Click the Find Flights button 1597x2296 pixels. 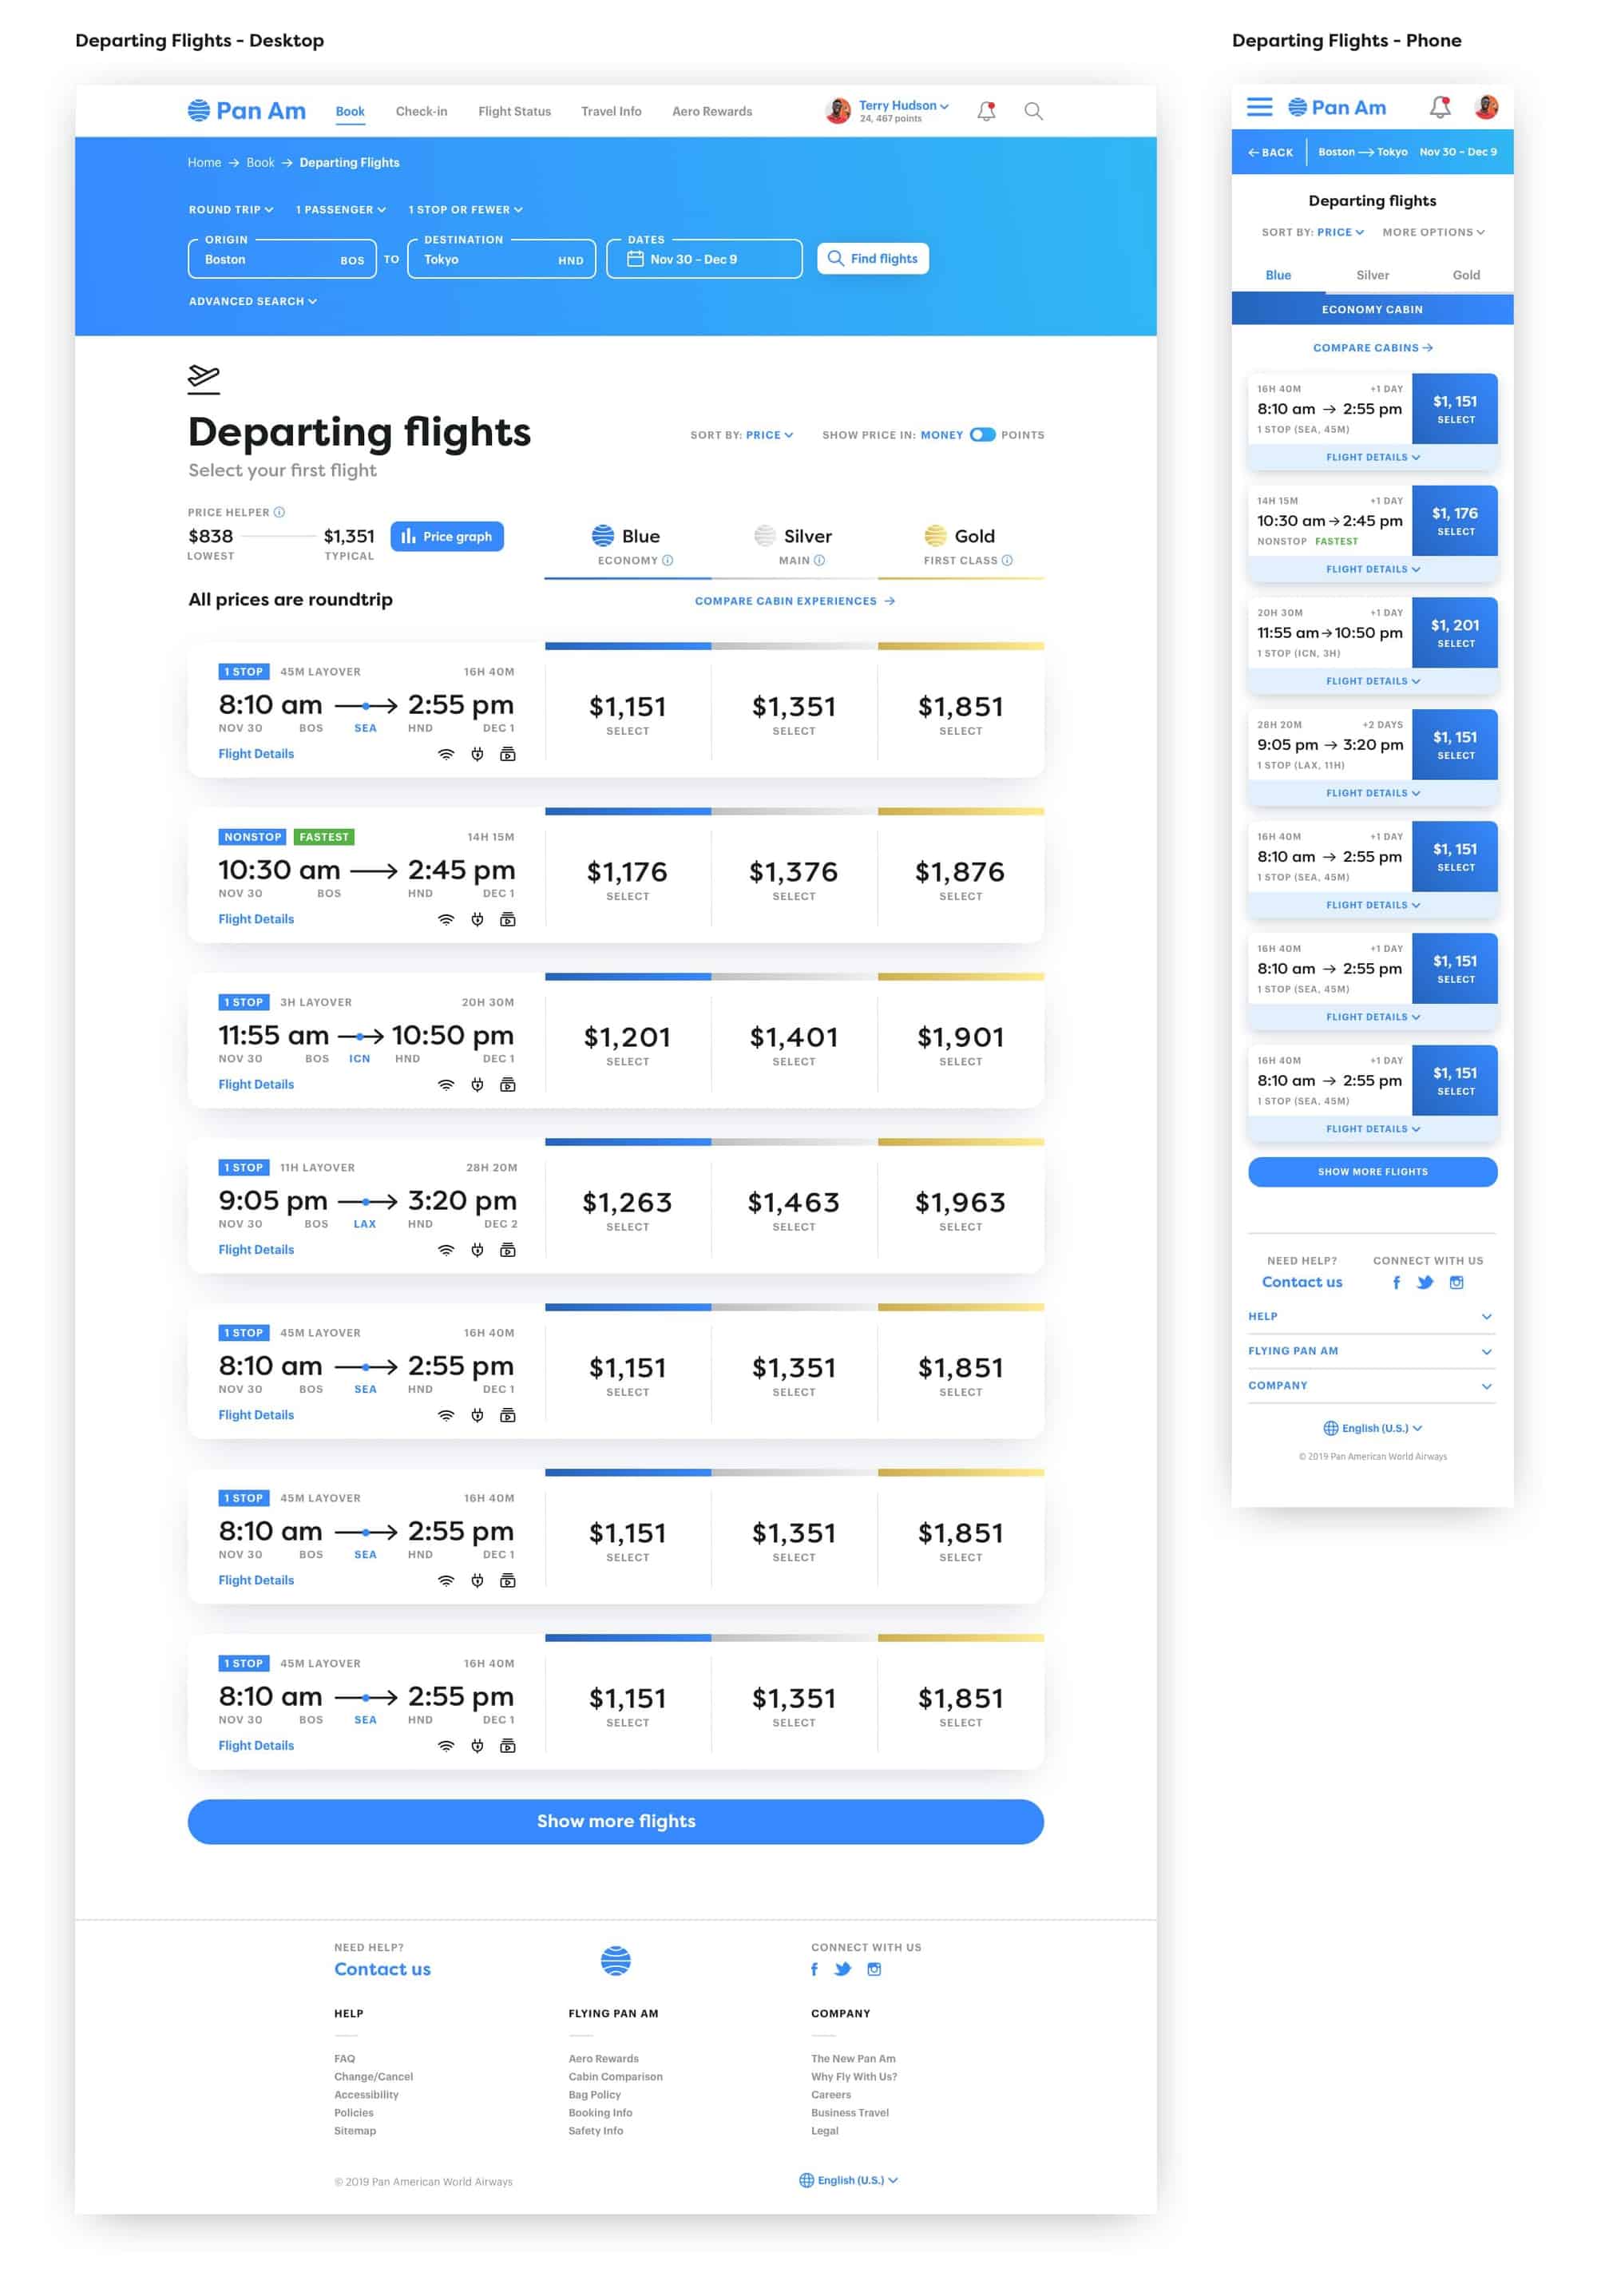(872, 258)
